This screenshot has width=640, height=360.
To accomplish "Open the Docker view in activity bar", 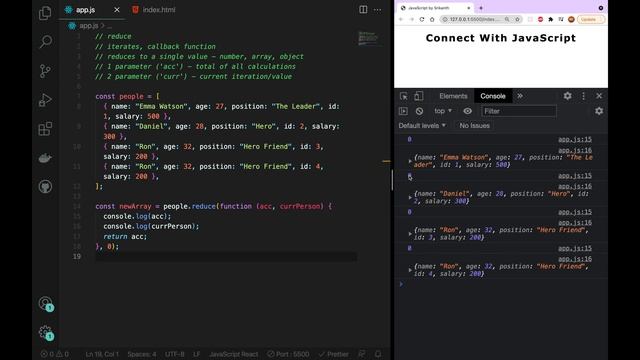I will tap(45, 158).
